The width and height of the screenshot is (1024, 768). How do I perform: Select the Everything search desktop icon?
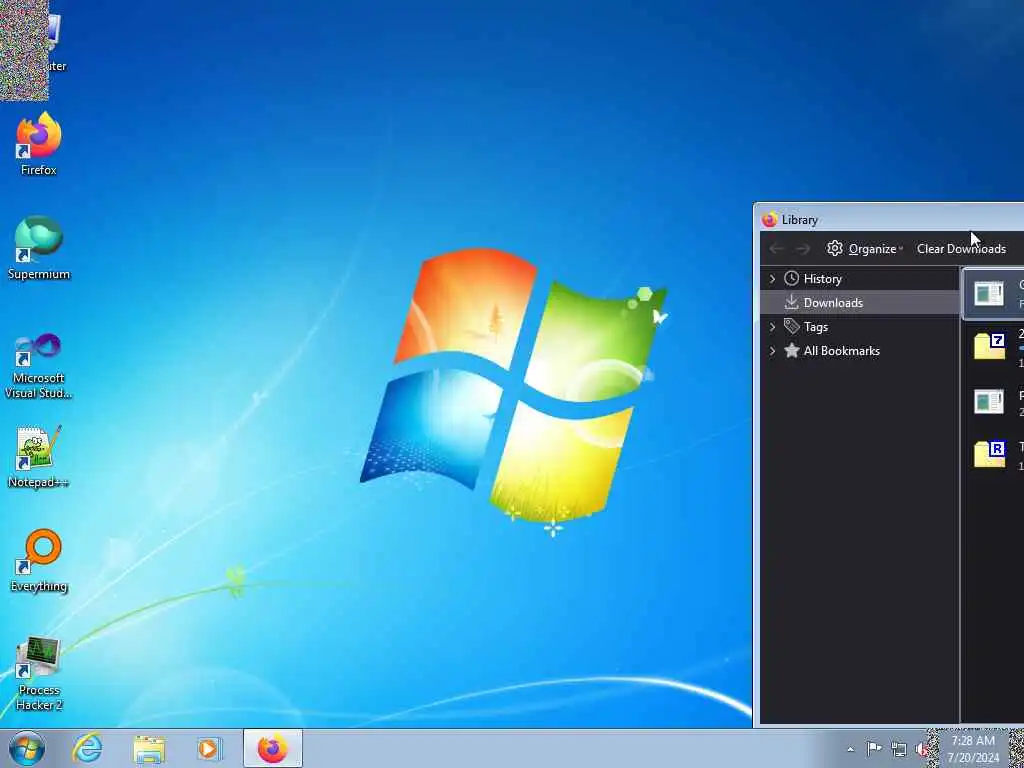39,560
